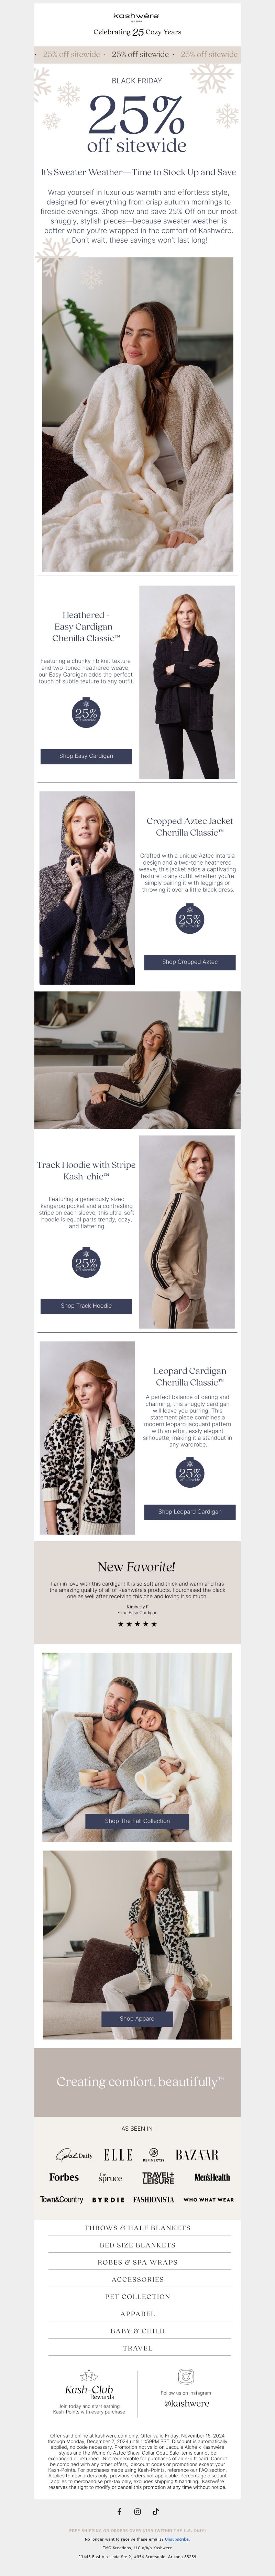Click the Shop Cropped Aztec button
Viewport: 275px width, 2576px height.
(190, 962)
